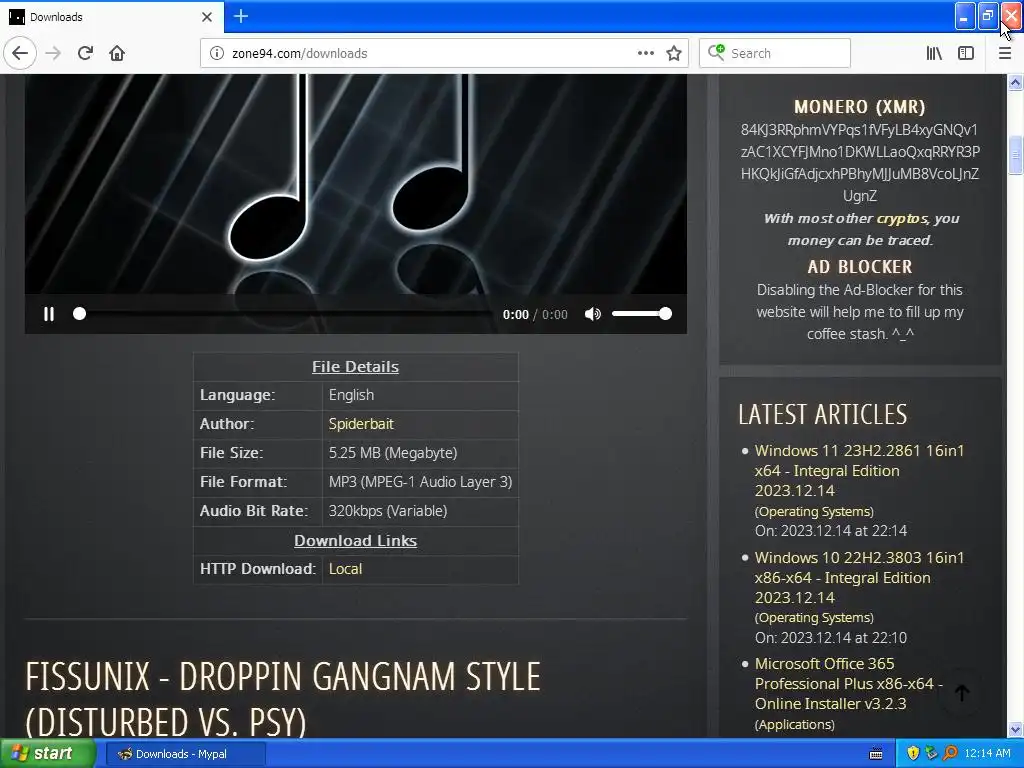1024x768 pixels.
Task: Click the 12:14 AM system clock
Action: pyautogui.click(x=987, y=754)
